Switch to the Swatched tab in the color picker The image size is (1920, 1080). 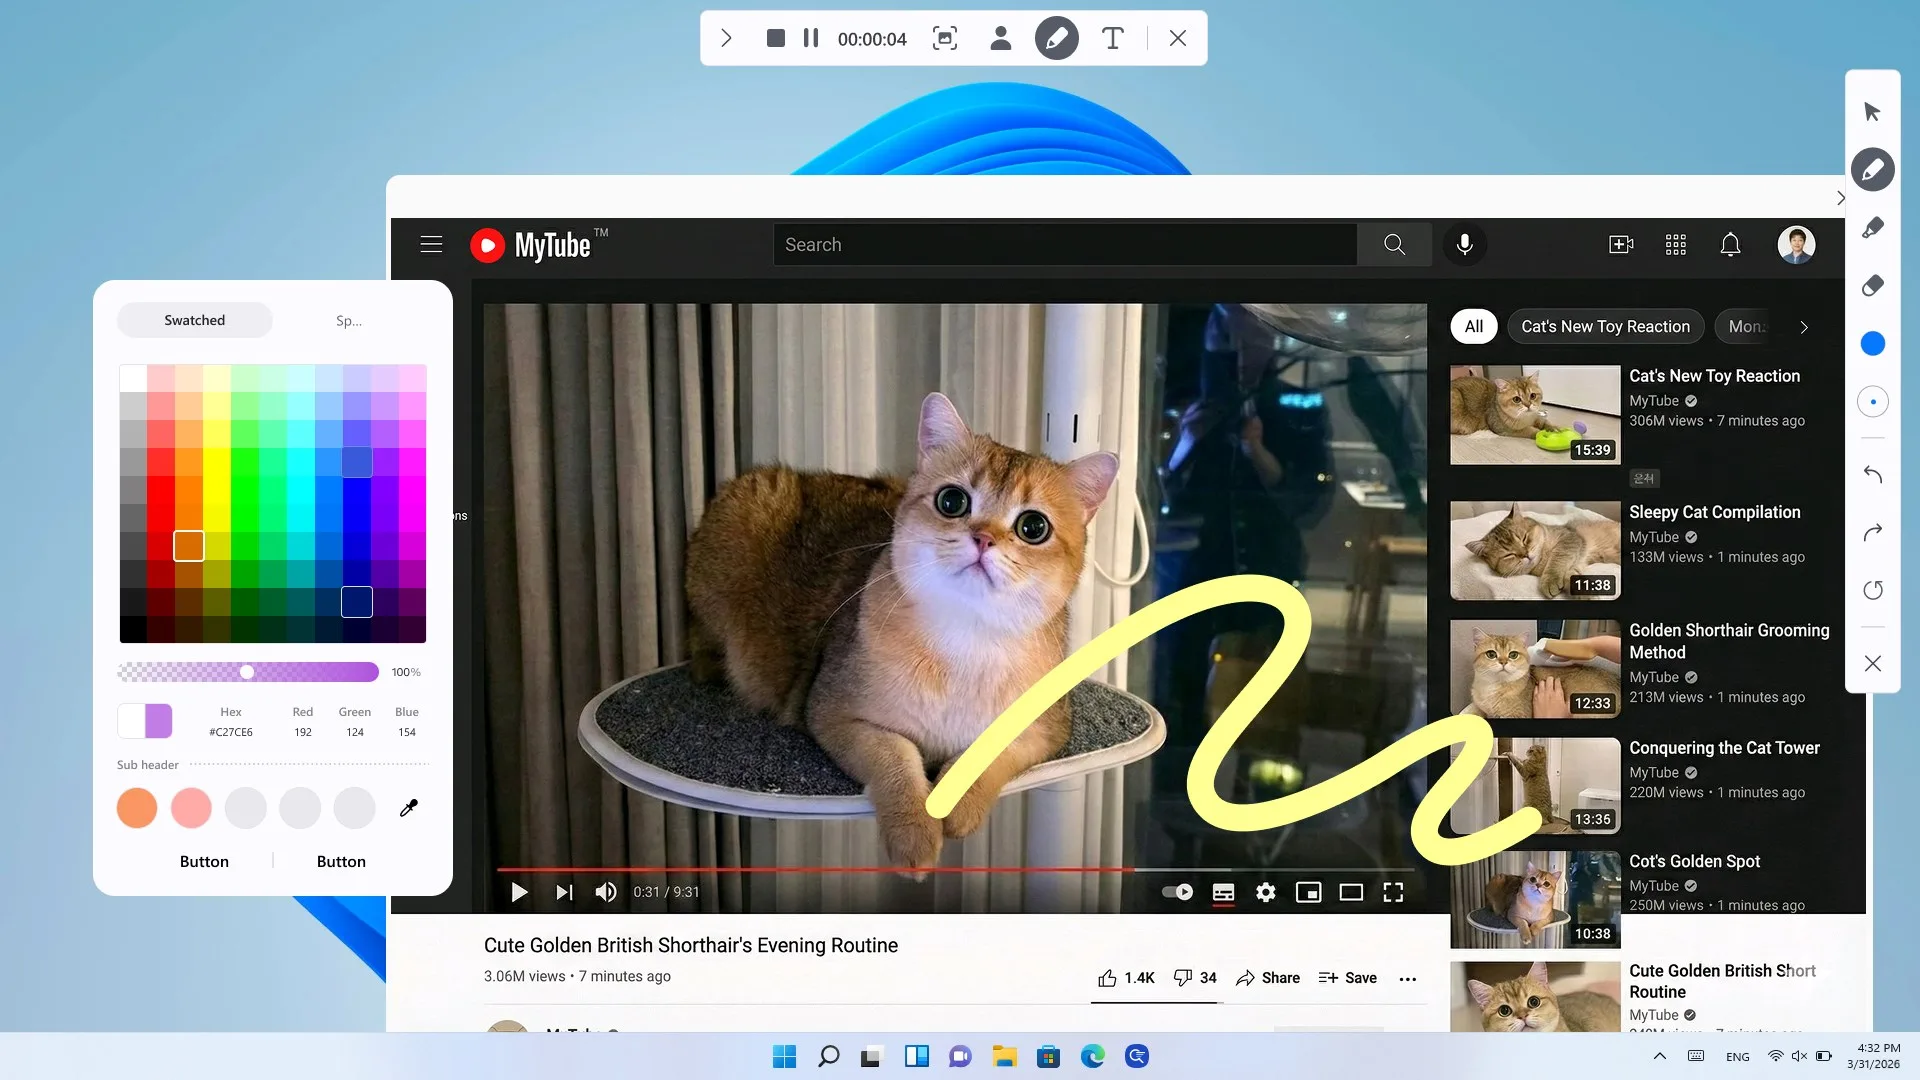pyautogui.click(x=194, y=320)
